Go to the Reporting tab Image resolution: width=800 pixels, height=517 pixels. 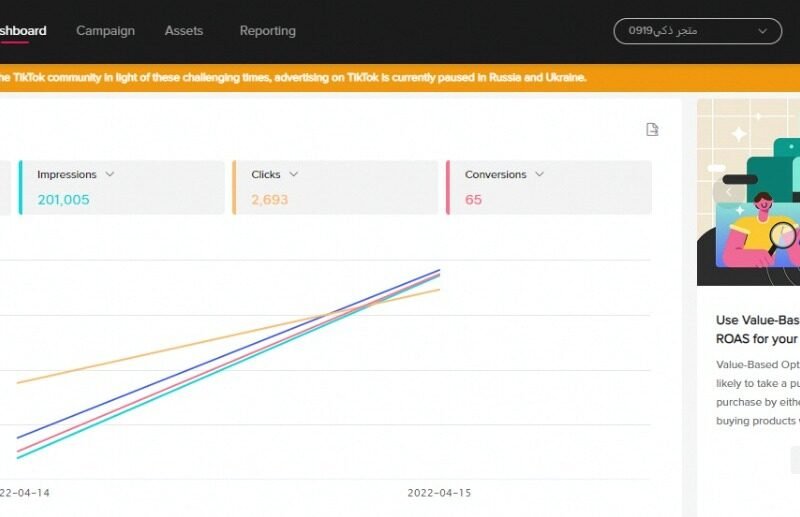pyautogui.click(x=267, y=31)
